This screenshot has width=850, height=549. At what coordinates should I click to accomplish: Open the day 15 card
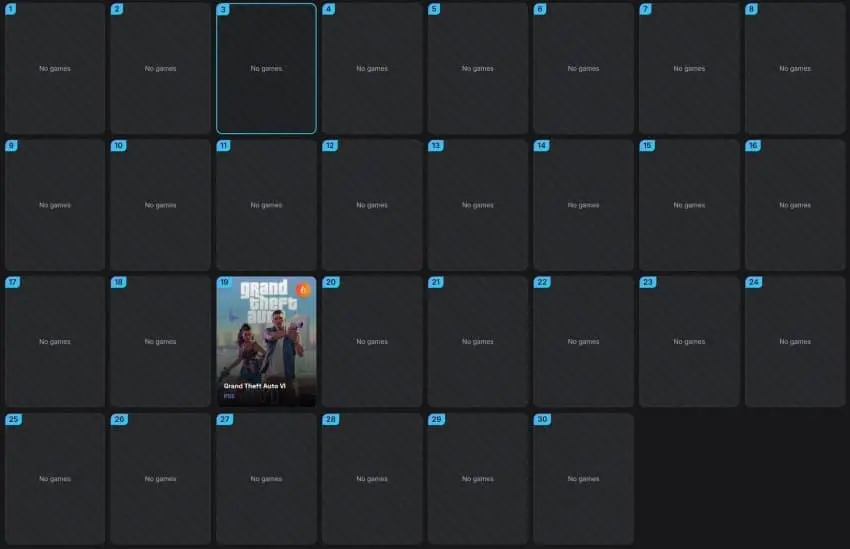pos(689,205)
